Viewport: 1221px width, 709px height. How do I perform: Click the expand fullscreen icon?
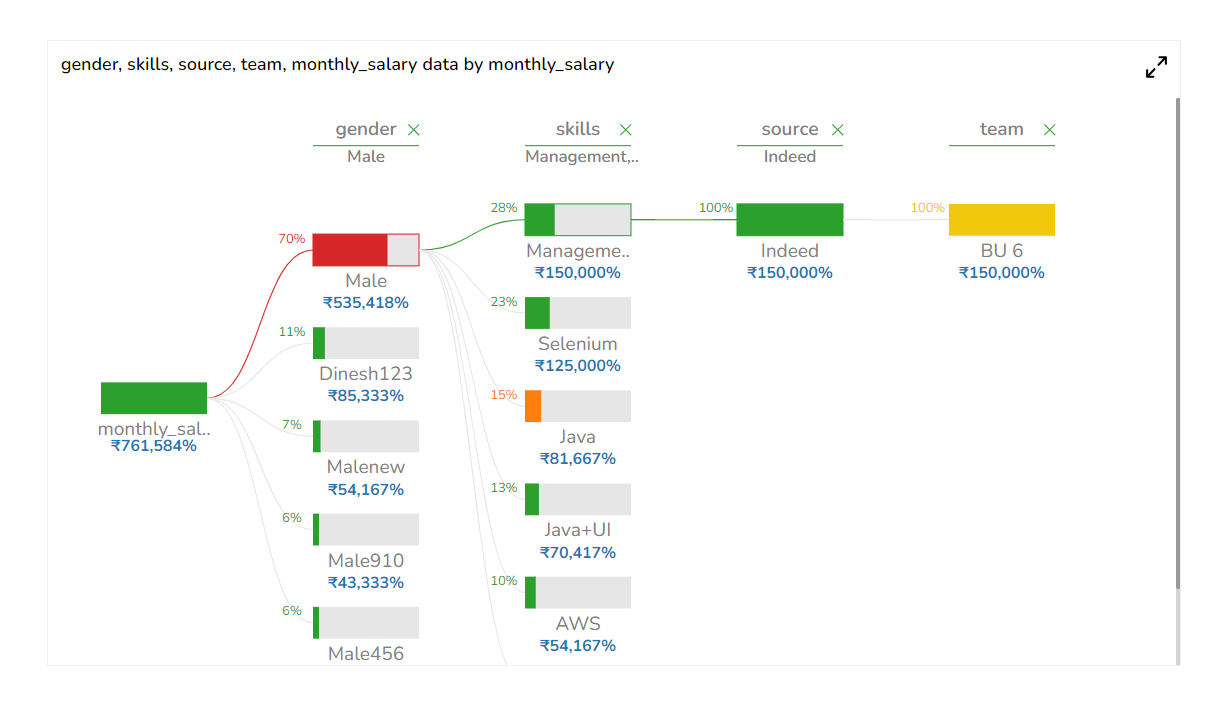[x=1156, y=67]
